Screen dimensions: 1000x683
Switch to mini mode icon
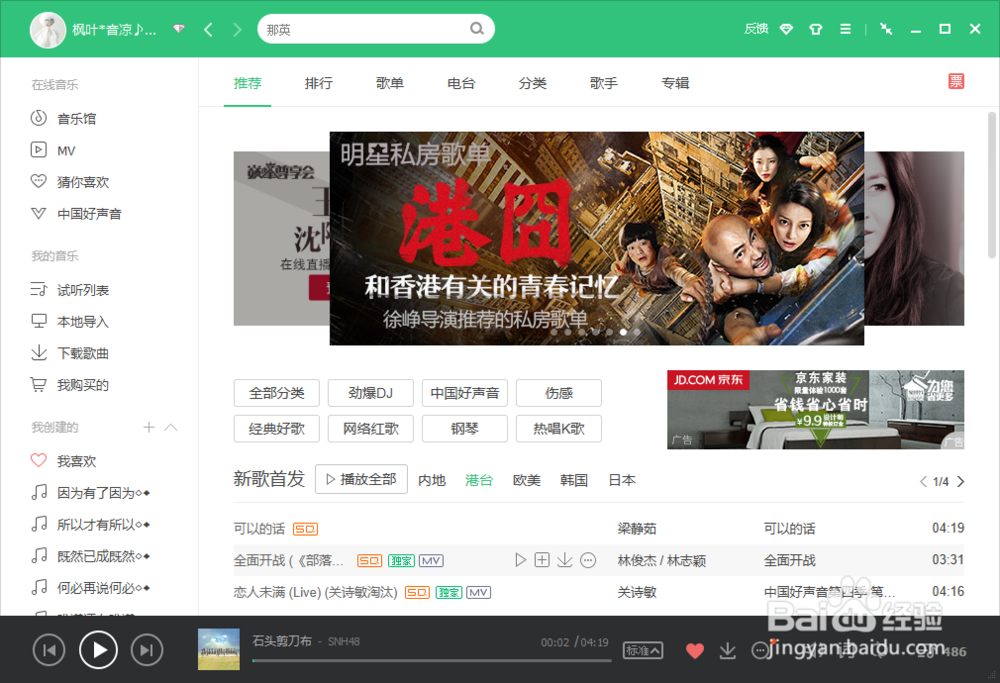[x=886, y=29]
